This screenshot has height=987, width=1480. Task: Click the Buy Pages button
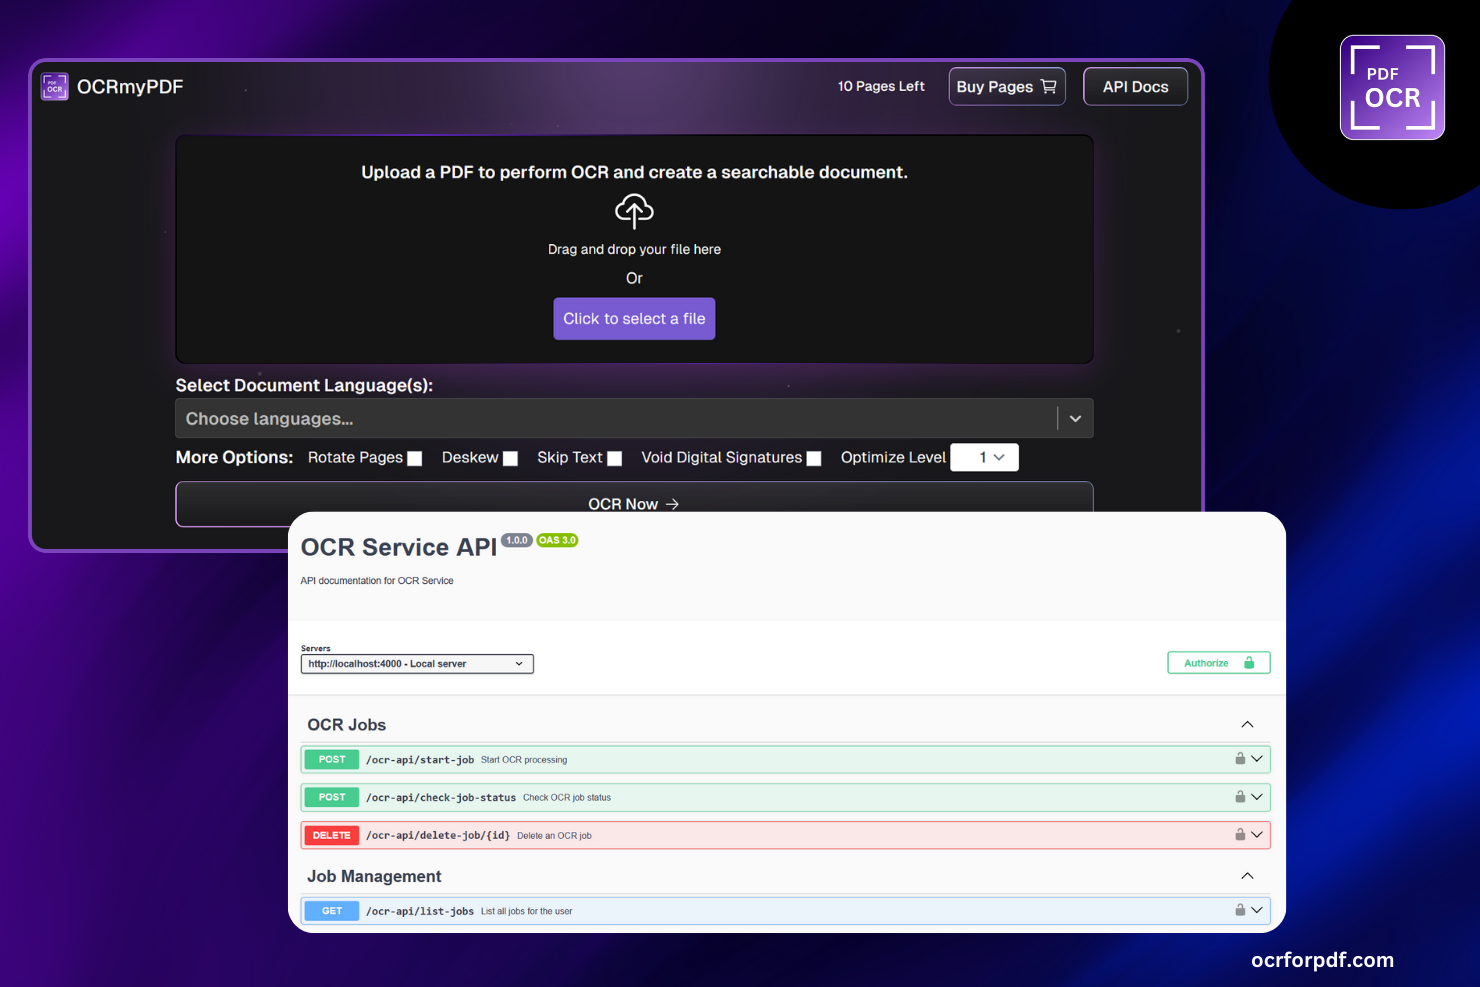pos(1007,87)
